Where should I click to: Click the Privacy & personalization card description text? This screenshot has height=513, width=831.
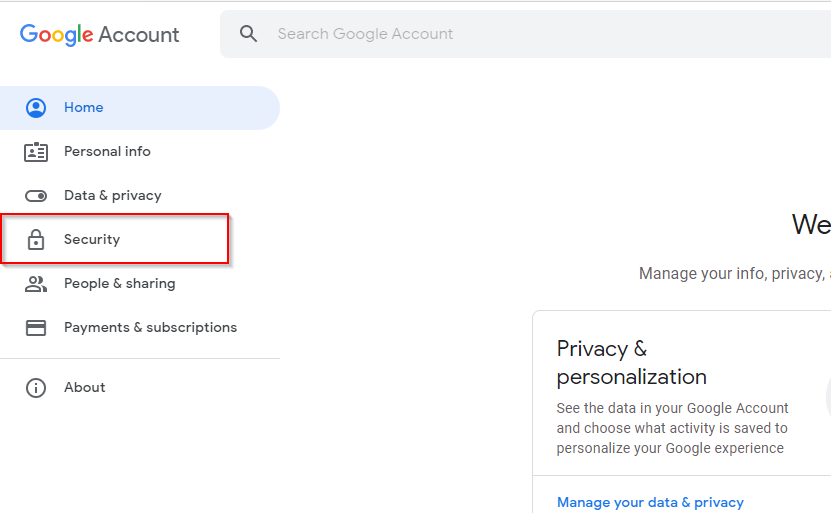click(x=673, y=428)
